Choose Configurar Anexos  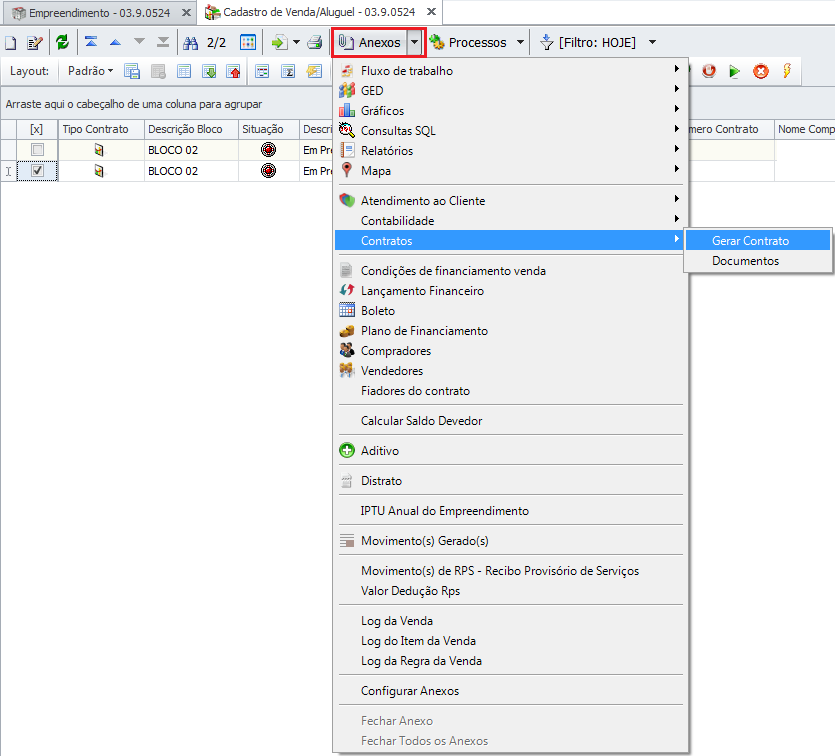tap(510, 691)
